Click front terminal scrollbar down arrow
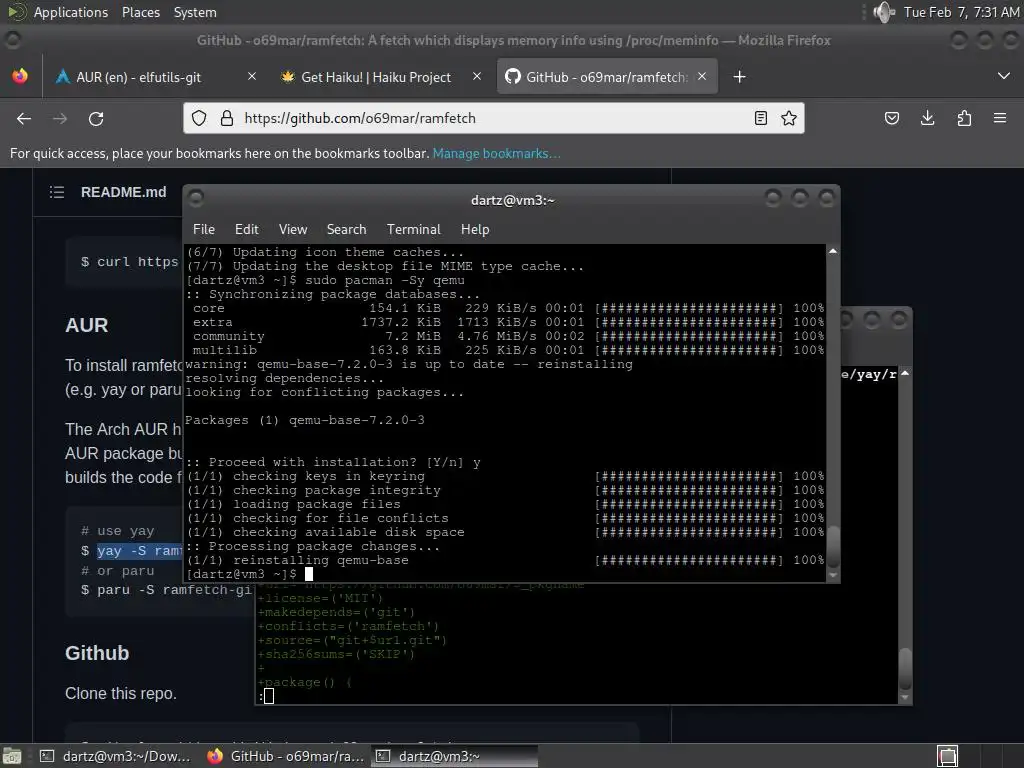This screenshot has height=768, width=1024. point(833,575)
